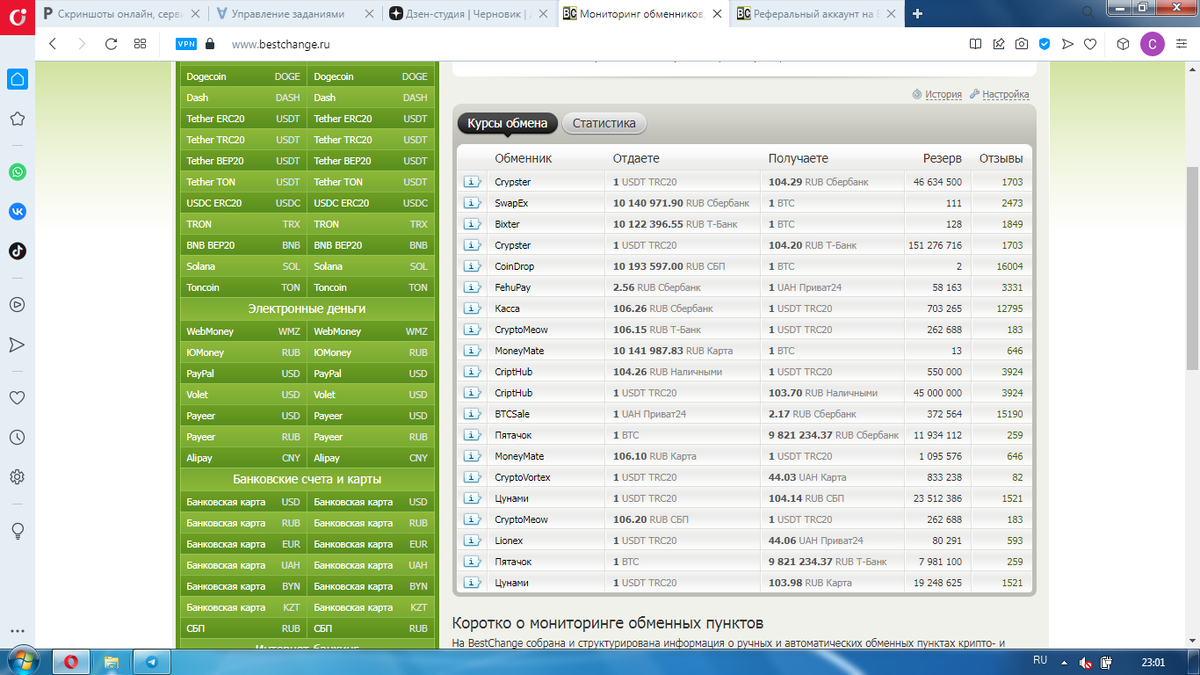The height and width of the screenshot is (675, 1200).
Task: Open VK messenger in the Opera sidebar
Action: 17,211
